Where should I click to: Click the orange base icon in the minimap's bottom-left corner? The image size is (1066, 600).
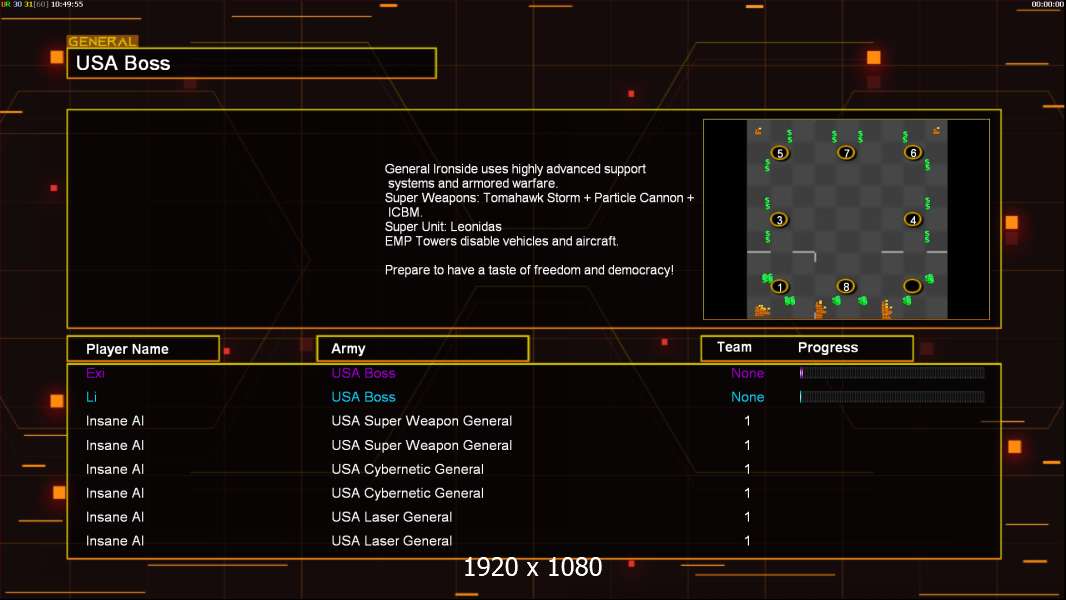coord(762,311)
